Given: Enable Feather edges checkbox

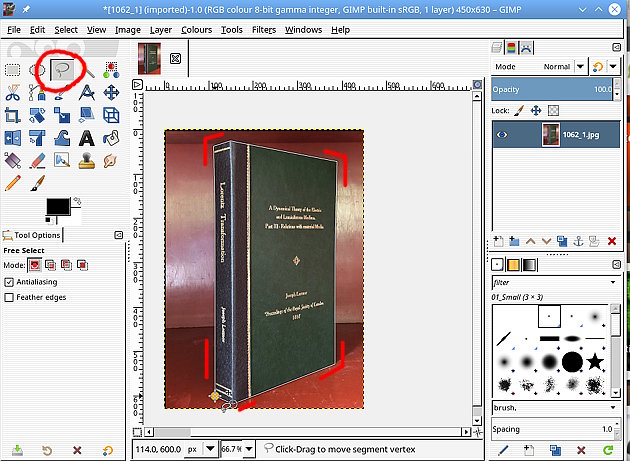Looking at the screenshot, I should click(x=9, y=297).
